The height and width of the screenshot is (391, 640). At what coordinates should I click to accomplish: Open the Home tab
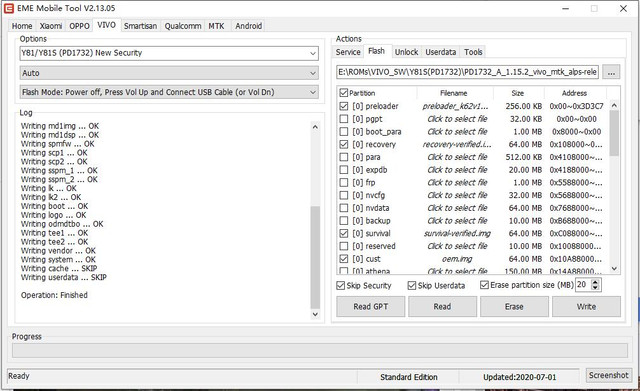22,26
